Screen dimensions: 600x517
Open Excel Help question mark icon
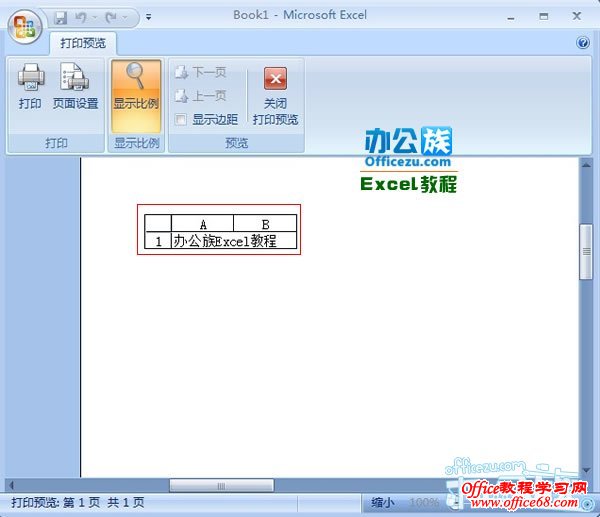583,42
